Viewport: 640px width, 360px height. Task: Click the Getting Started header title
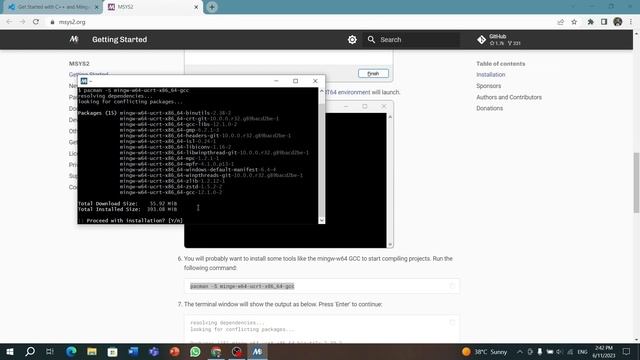[120, 40]
